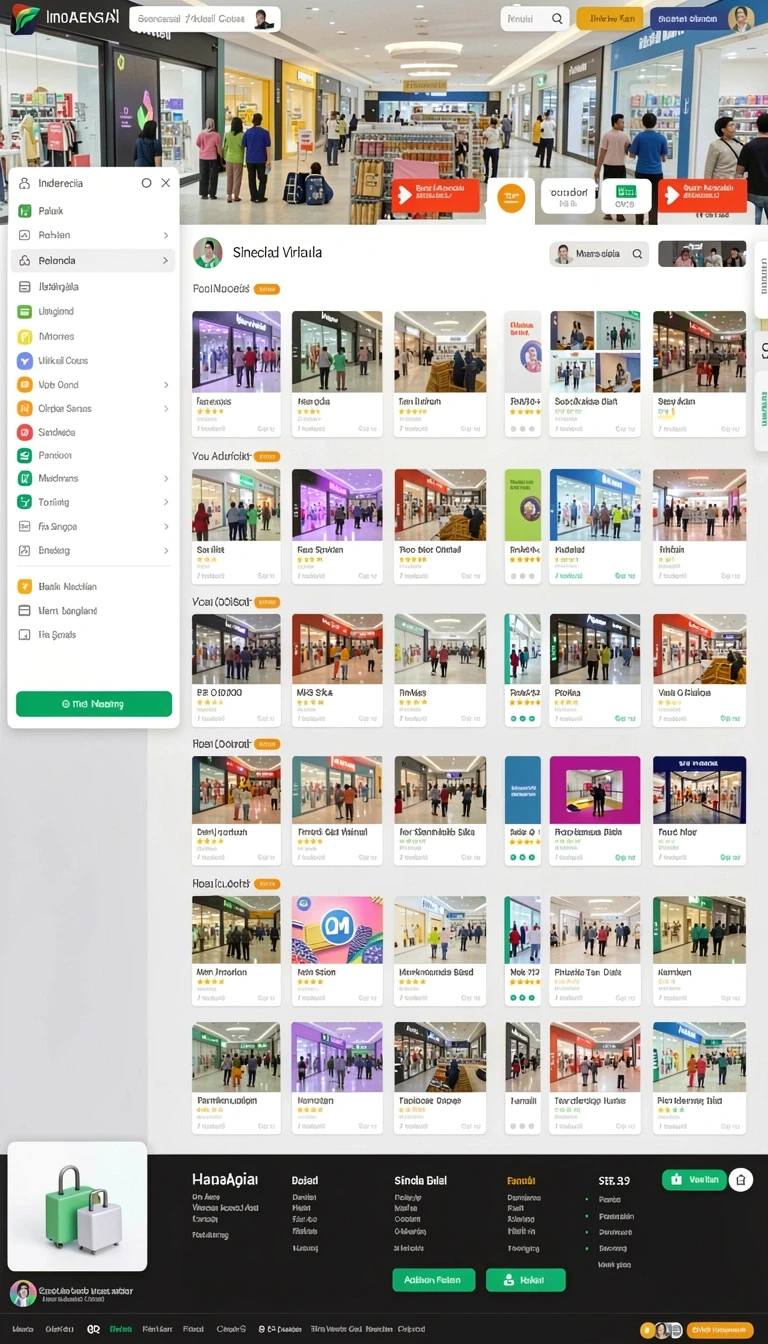
Task: Click the round home icon in footer
Action: click(740, 1179)
